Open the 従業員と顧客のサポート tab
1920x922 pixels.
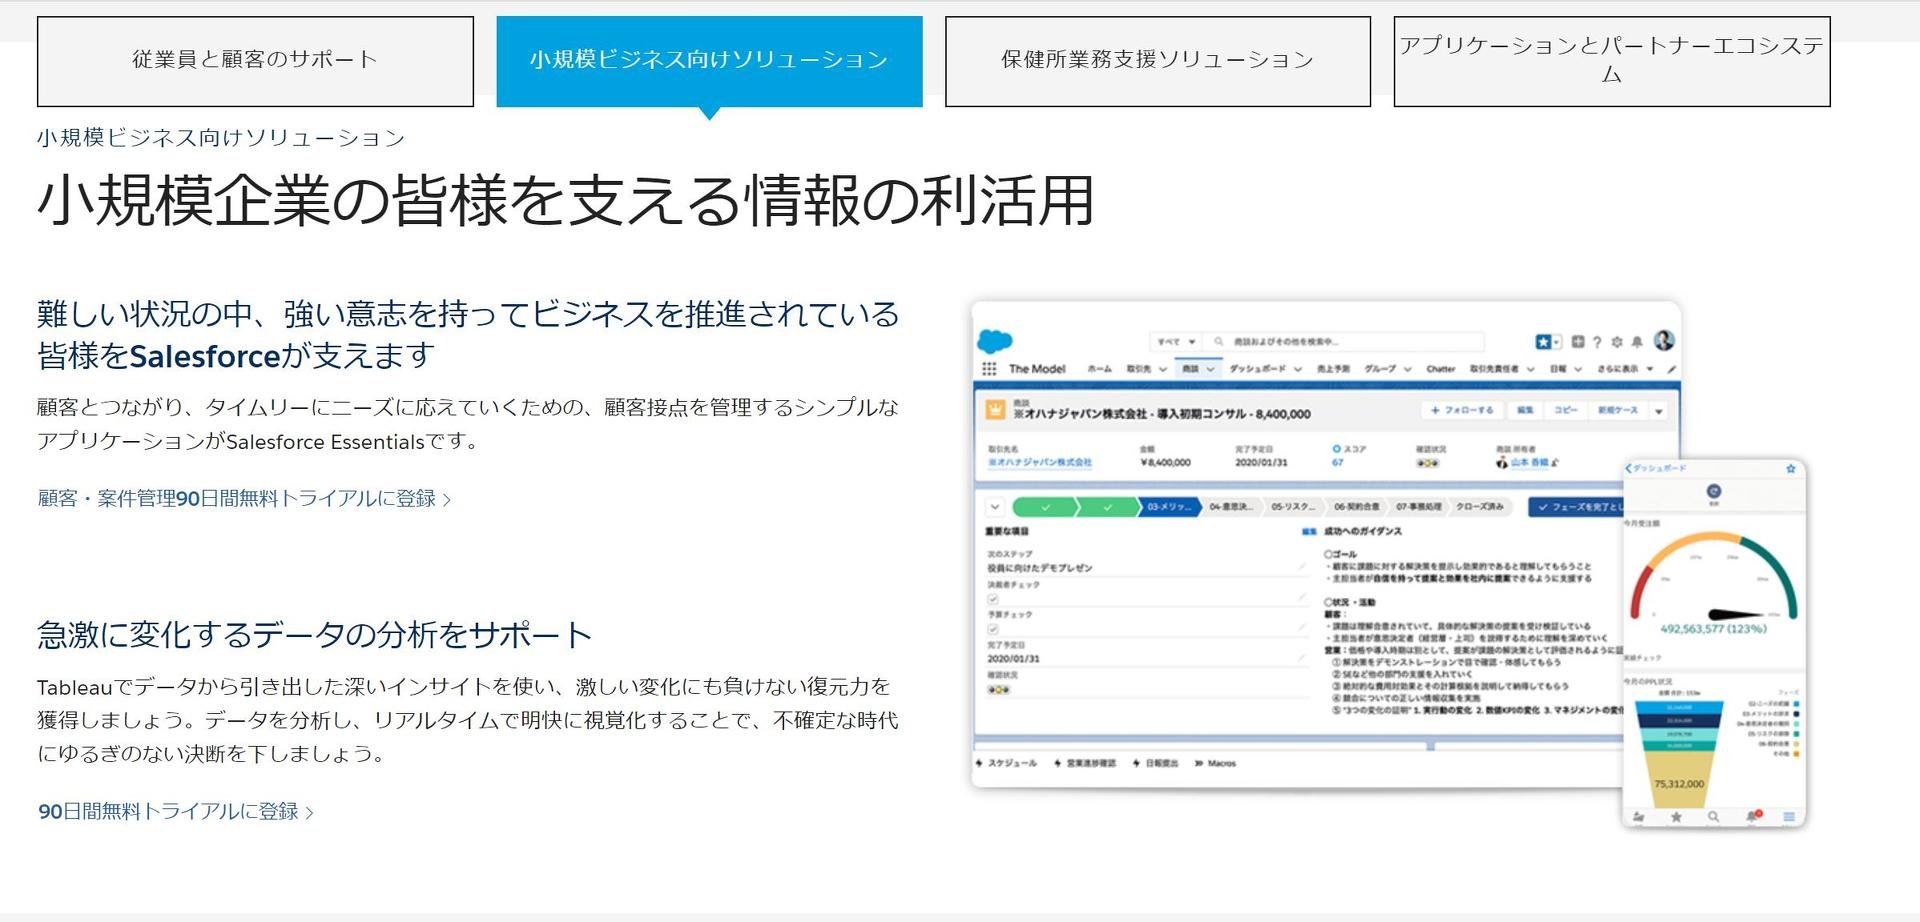[255, 61]
